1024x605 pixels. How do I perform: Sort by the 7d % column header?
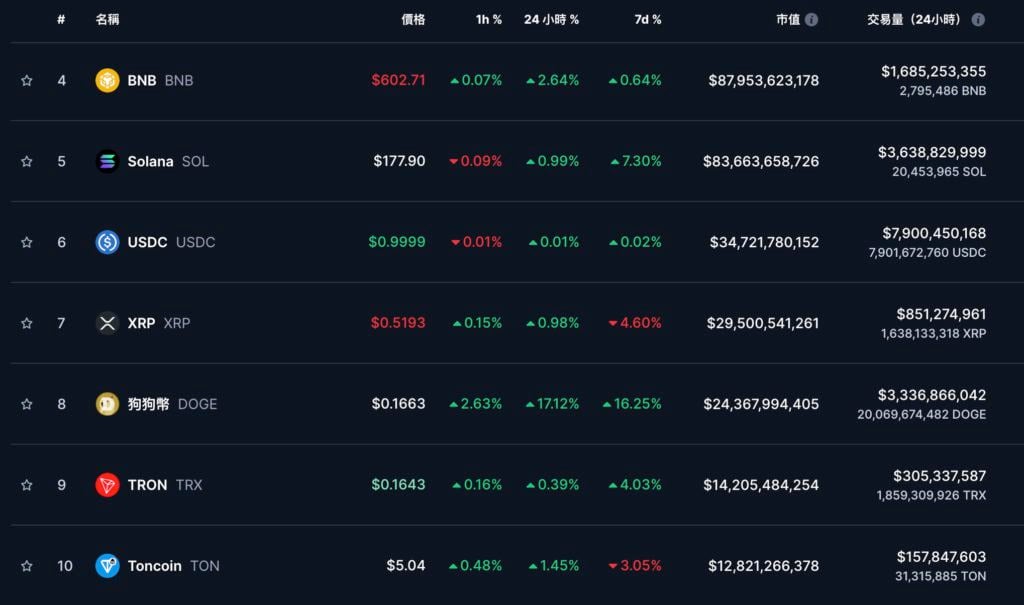pyautogui.click(x=647, y=20)
